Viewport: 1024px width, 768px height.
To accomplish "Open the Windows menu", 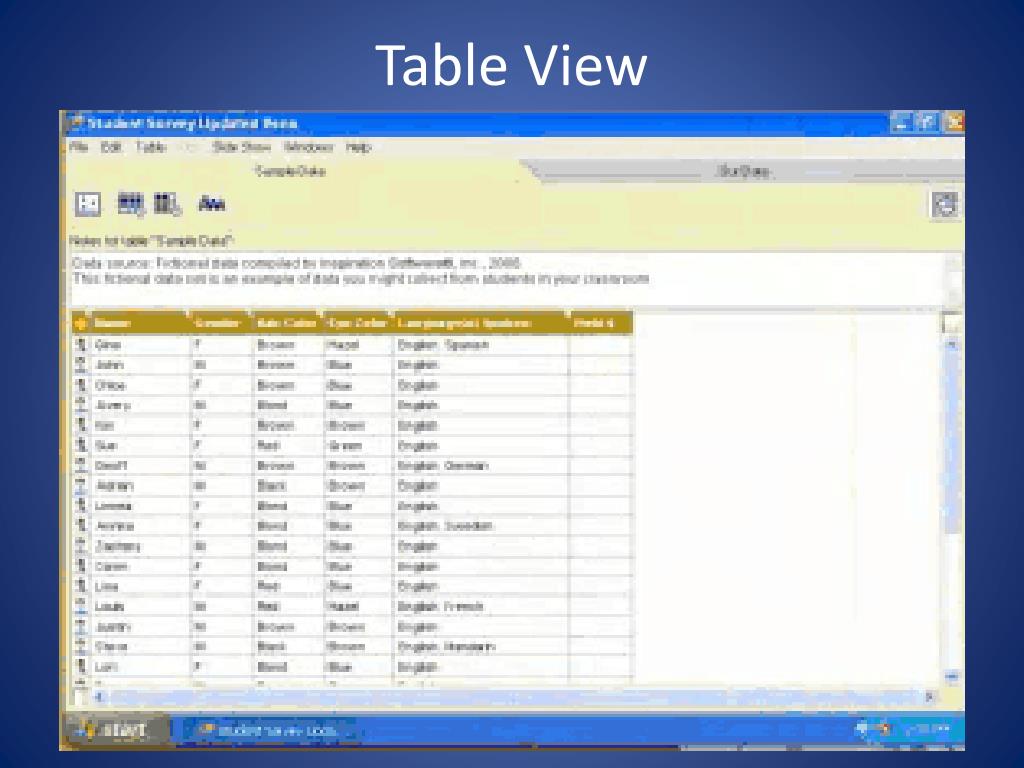I will 308,147.
